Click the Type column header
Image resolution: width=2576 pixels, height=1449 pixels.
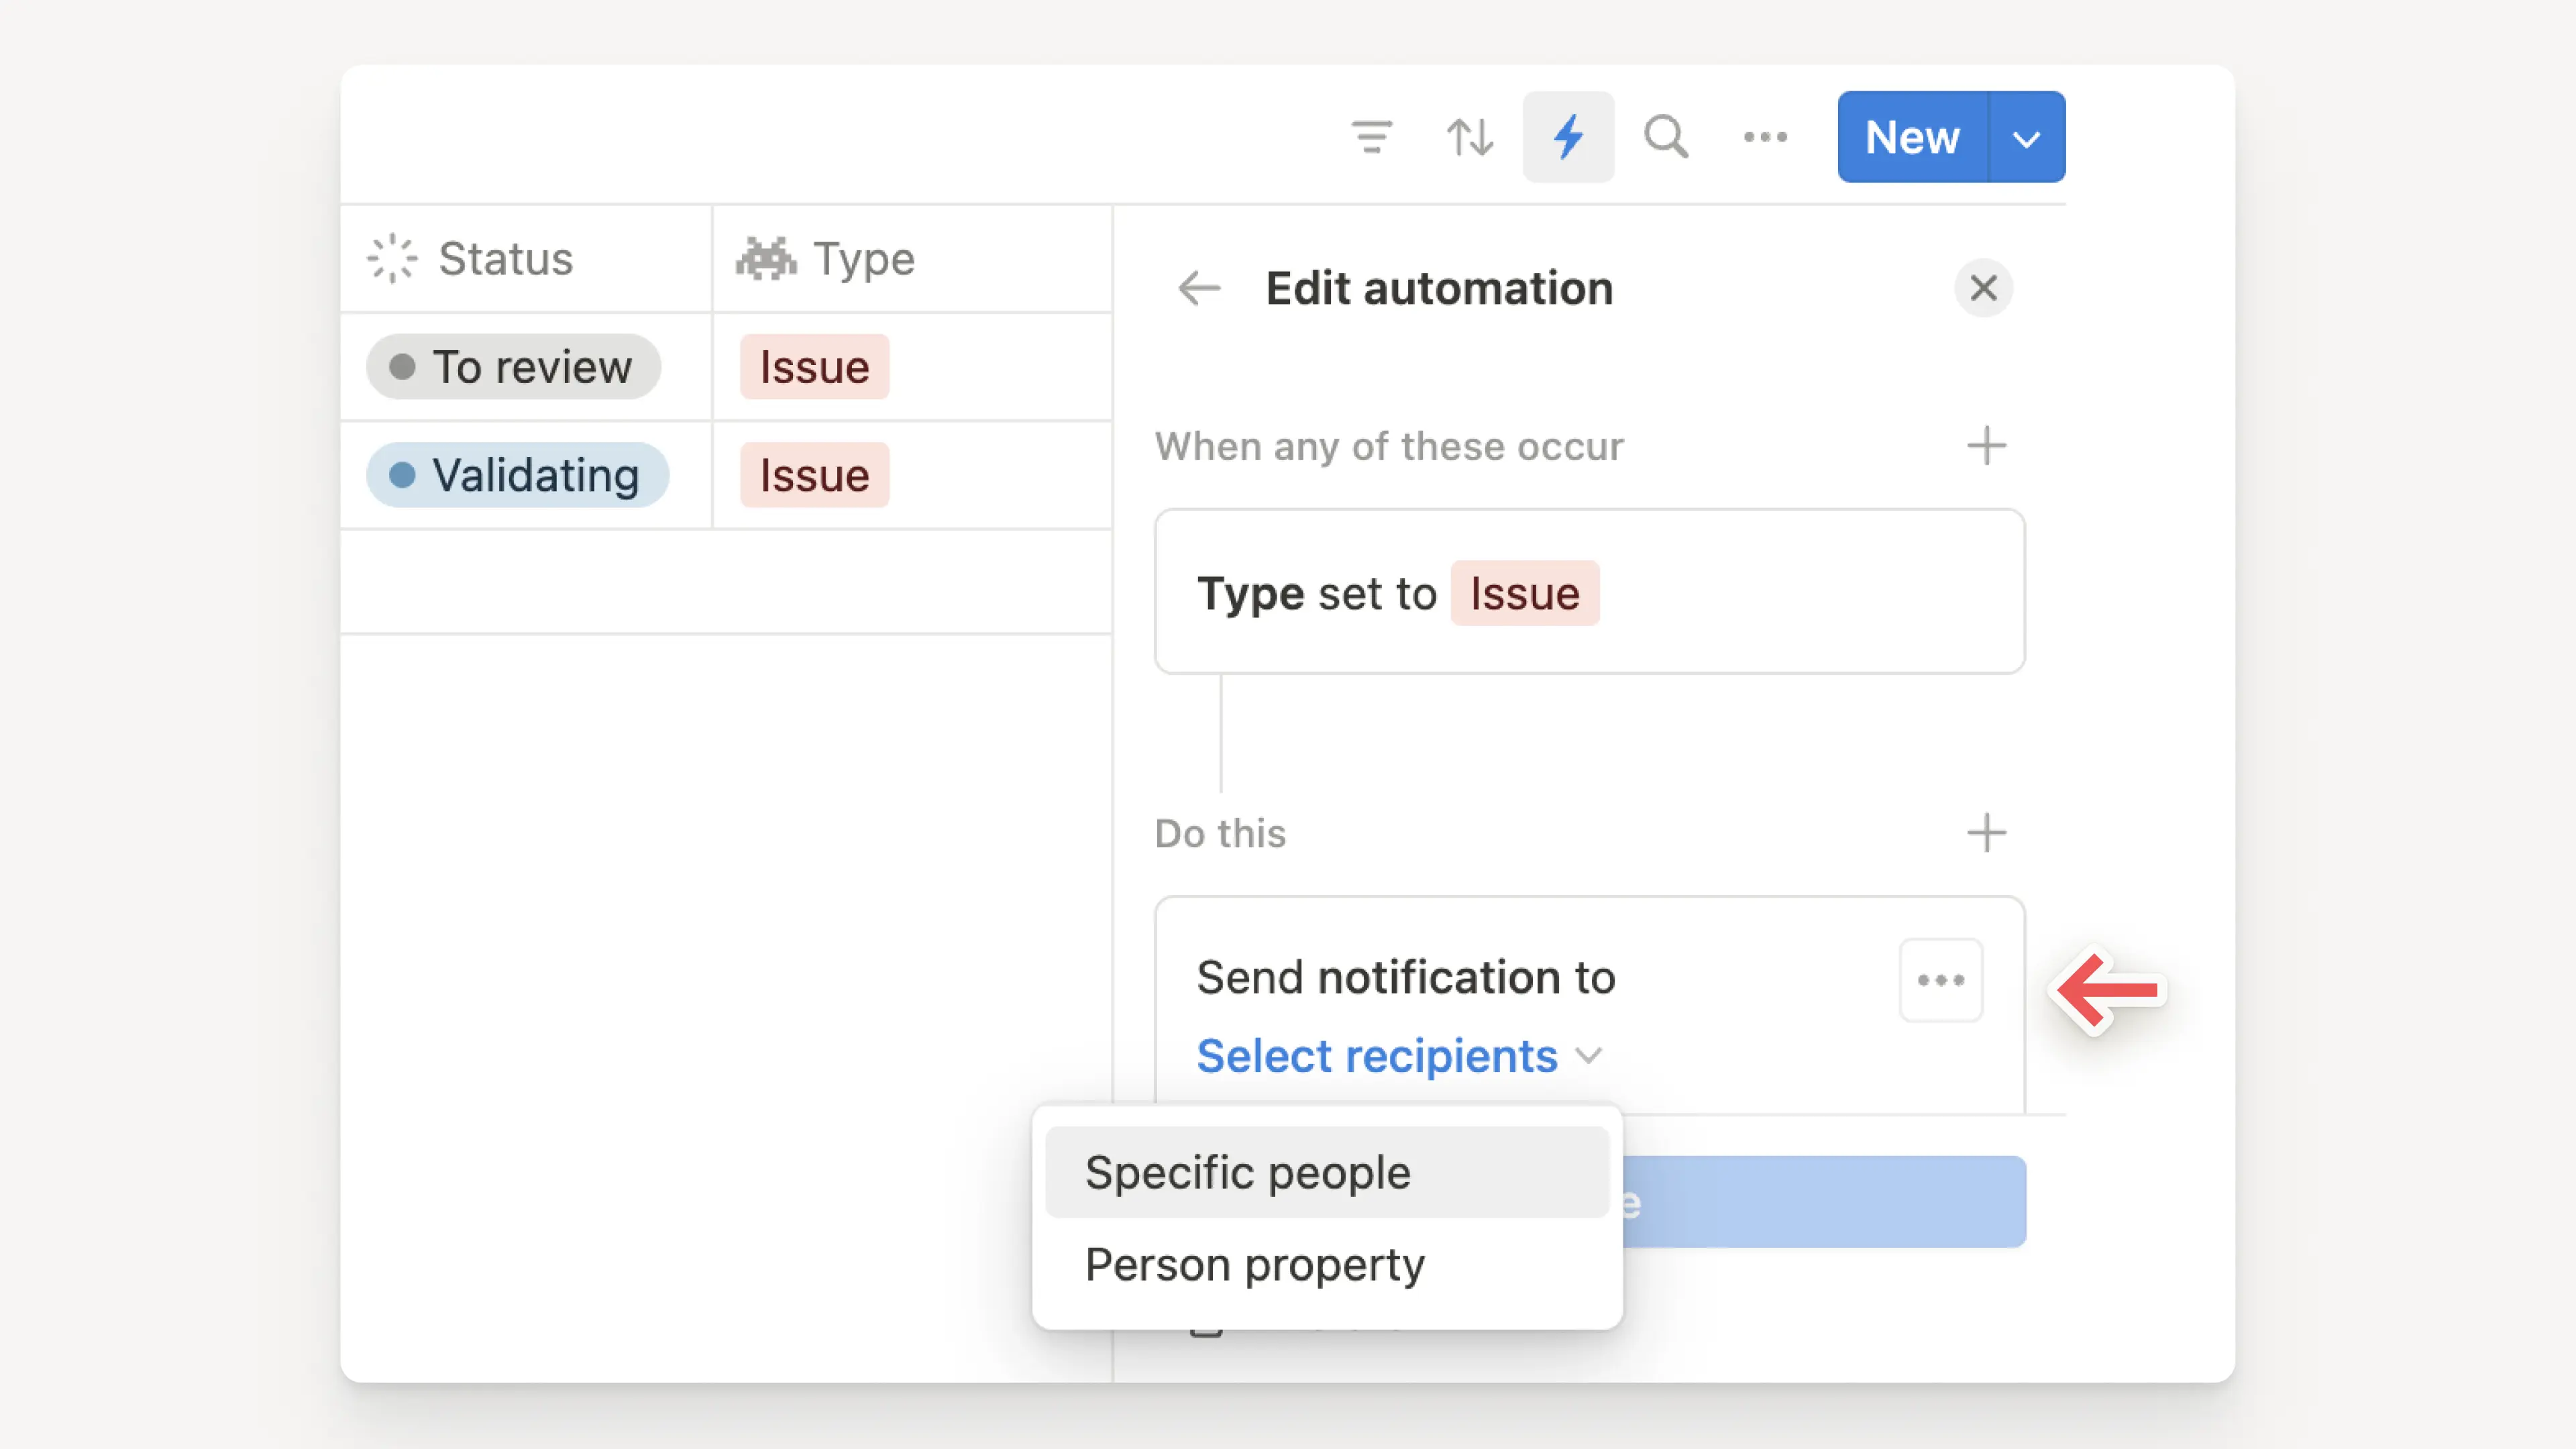tap(862, 258)
